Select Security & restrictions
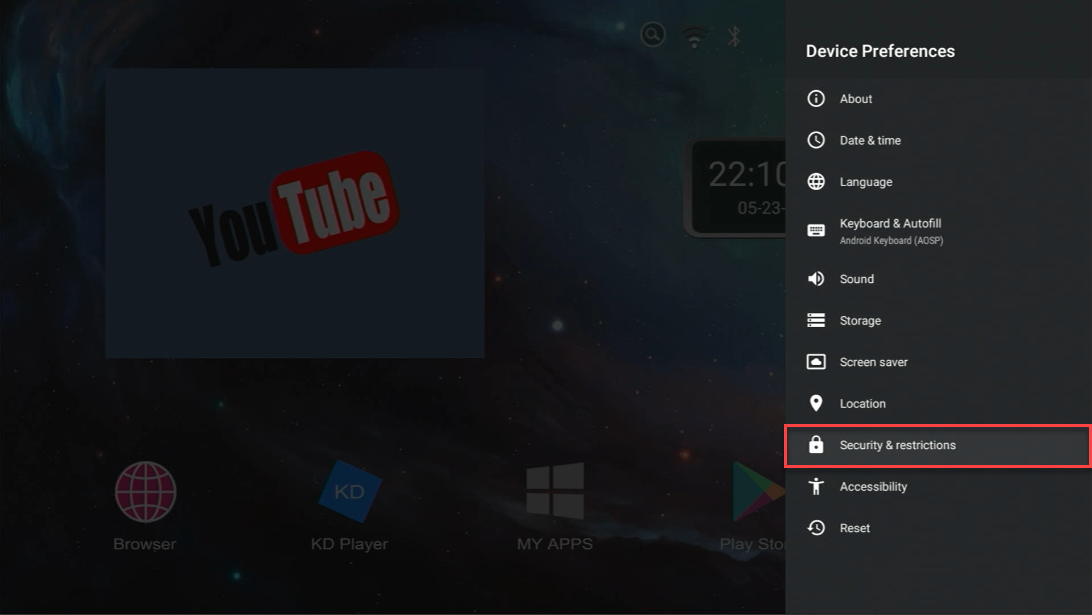 coord(938,445)
